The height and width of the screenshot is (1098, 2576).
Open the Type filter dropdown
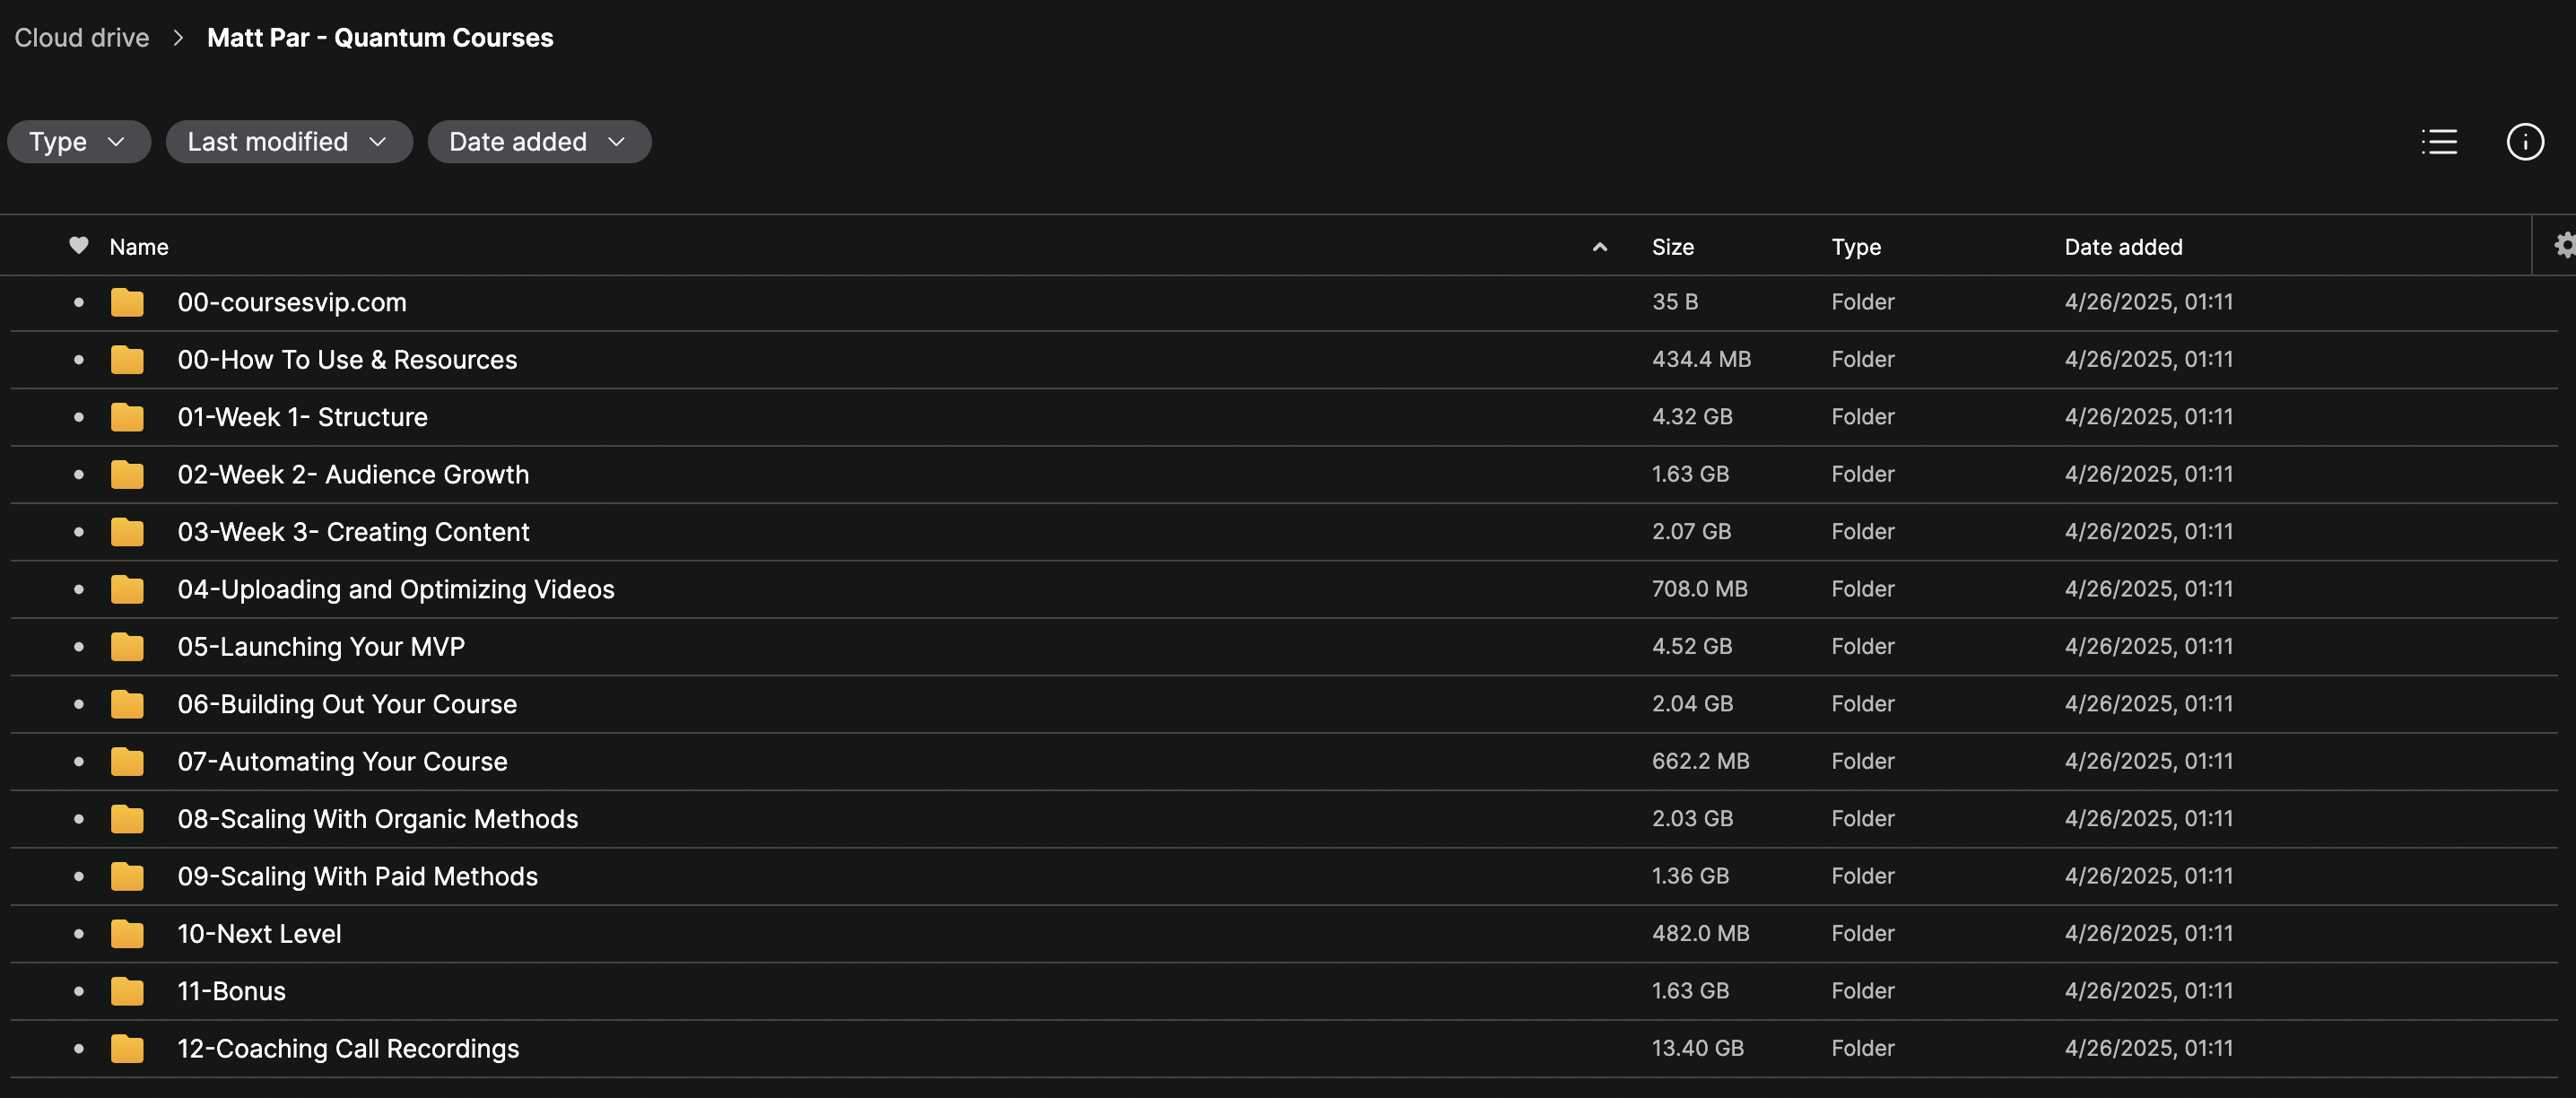pyautogui.click(x=79, y=142)
